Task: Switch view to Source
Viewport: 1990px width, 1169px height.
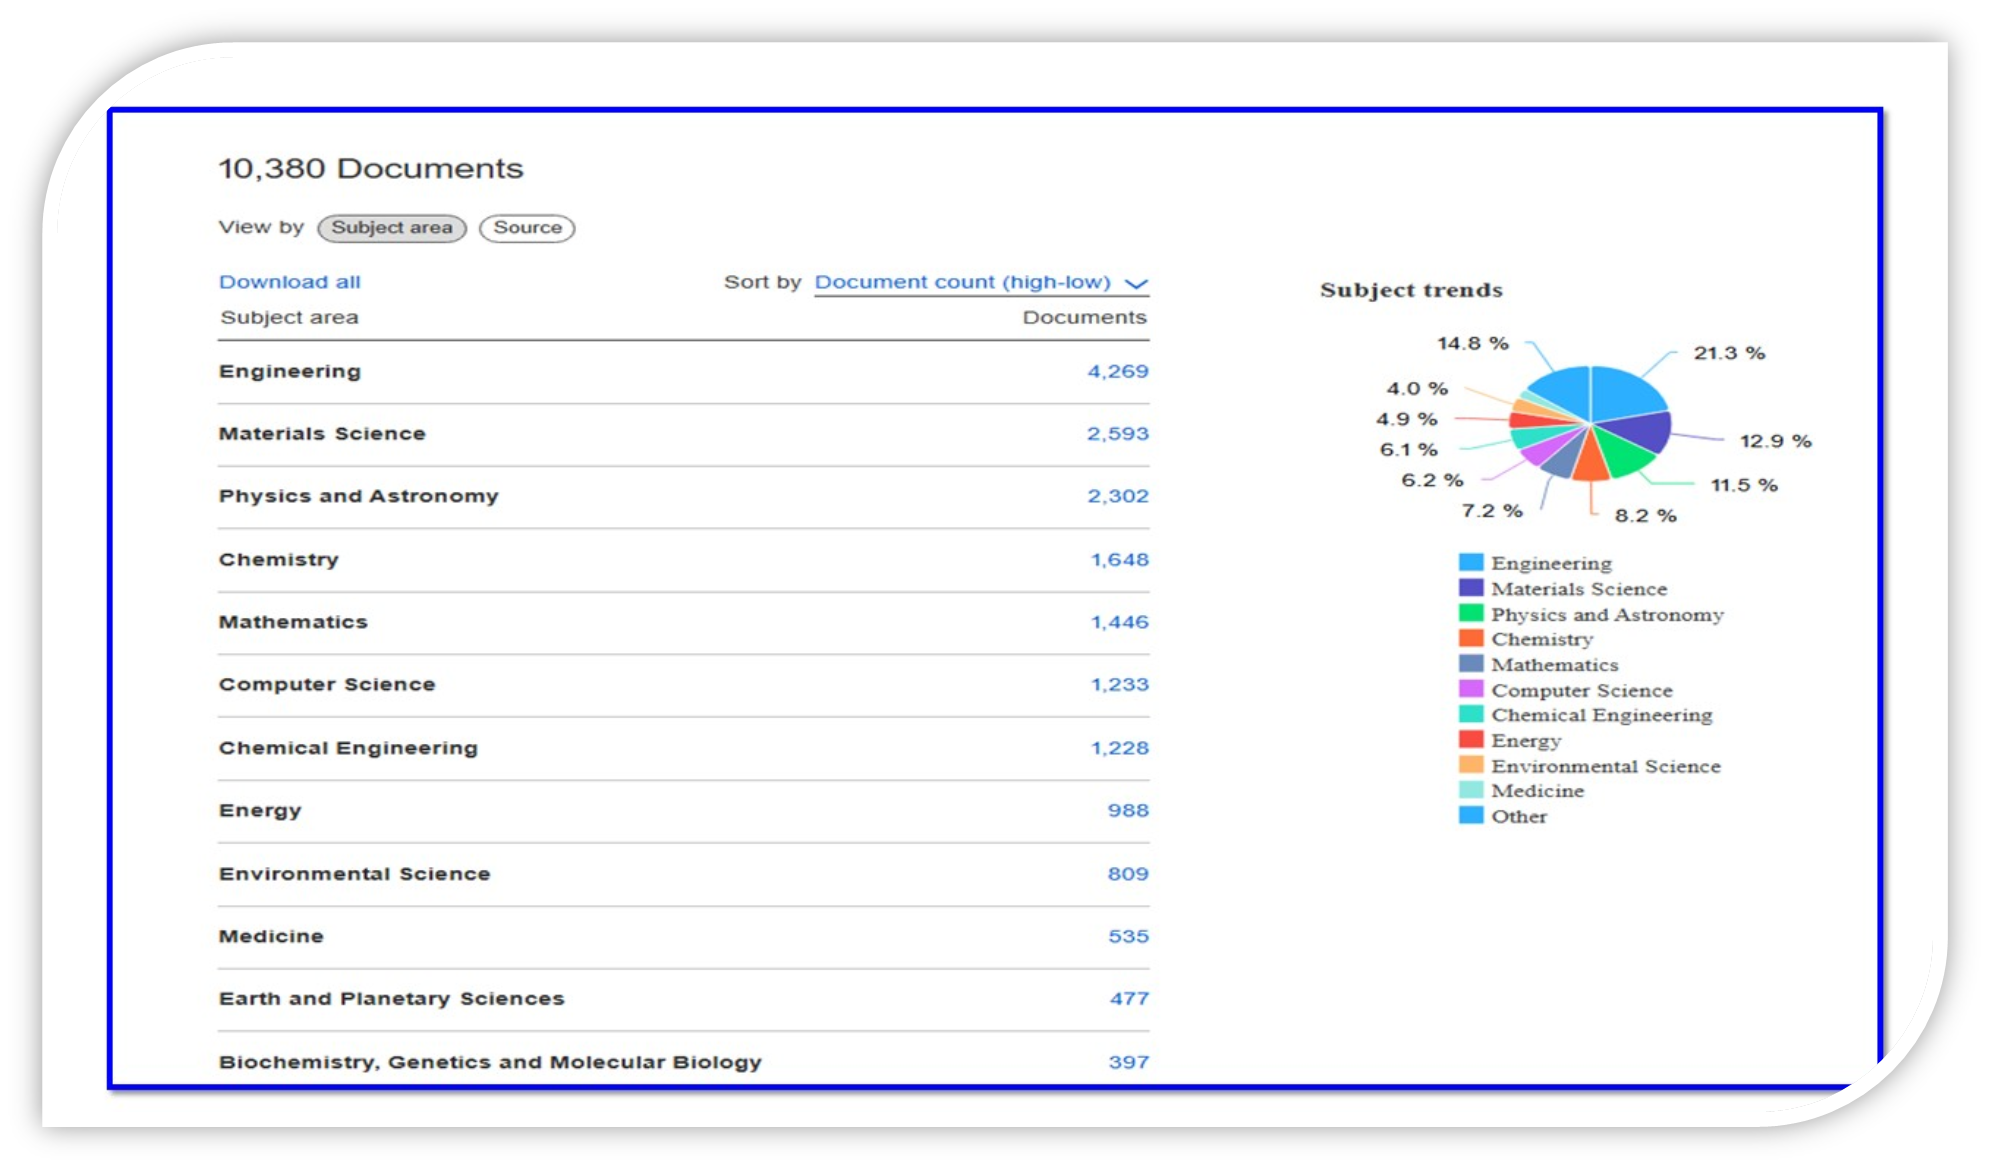Action: click(527, 228)
